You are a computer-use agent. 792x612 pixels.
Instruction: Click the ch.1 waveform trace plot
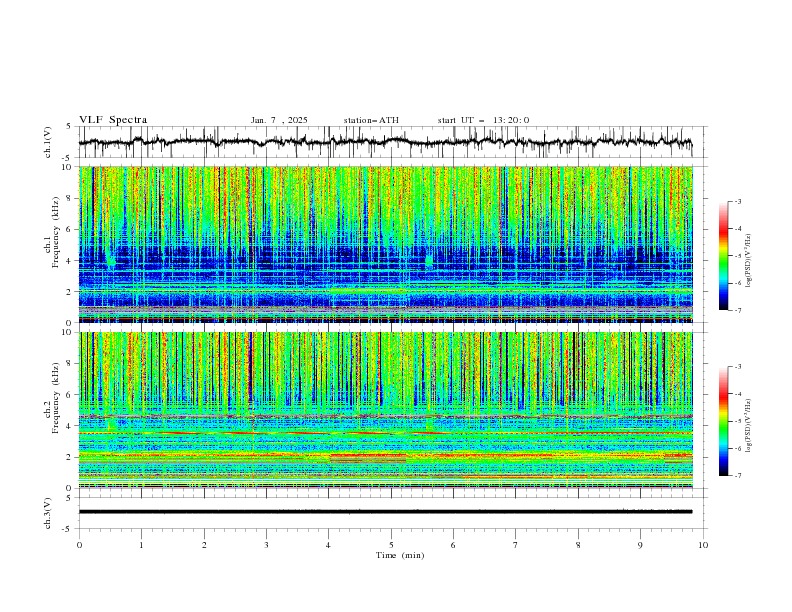click(385, 142)
